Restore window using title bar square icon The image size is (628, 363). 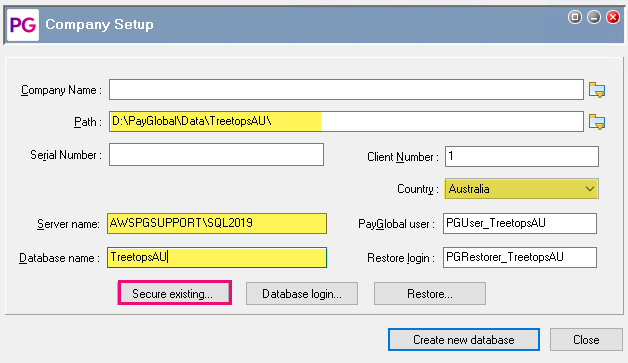click(575, 17)
